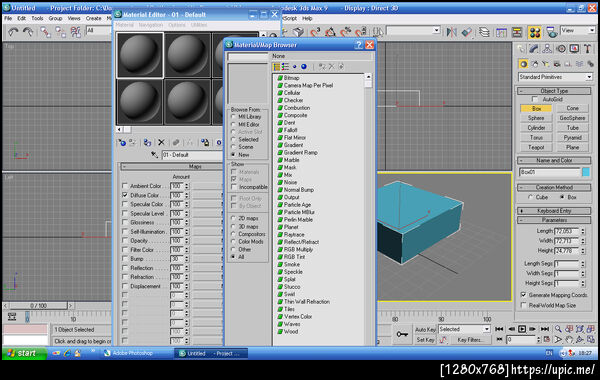Click the Zoom magnifier viewport control
The width and height of the screenshot is (600, 380).
click(x=558, y=329)
